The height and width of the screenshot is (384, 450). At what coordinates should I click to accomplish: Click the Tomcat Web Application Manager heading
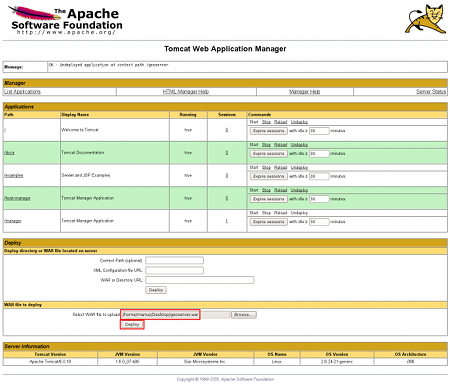pos(225,49)
